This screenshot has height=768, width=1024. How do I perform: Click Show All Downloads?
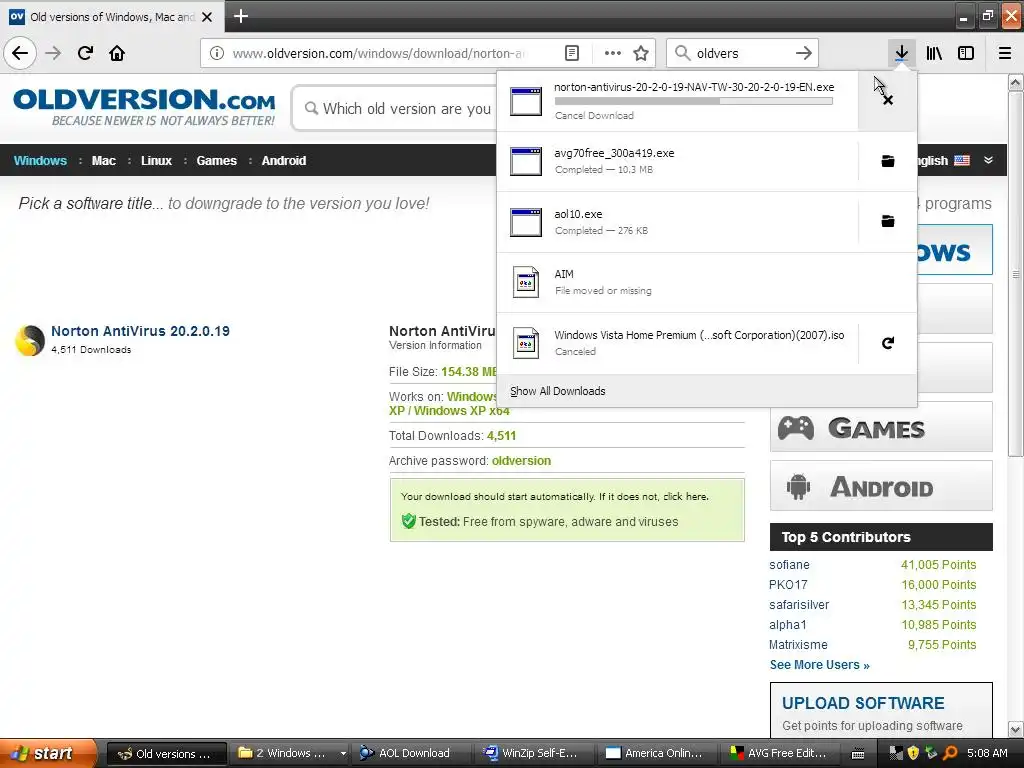(x=558, y=391)
